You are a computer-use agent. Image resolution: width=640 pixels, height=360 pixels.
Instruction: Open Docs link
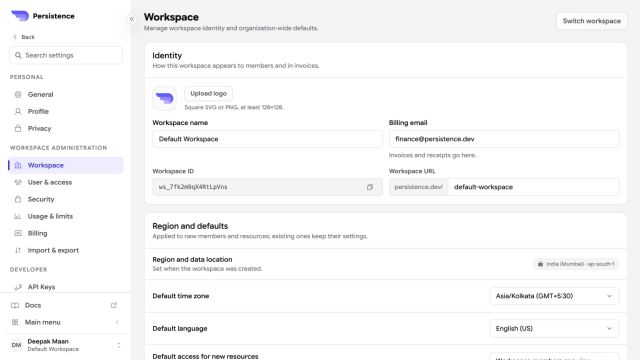66,305
